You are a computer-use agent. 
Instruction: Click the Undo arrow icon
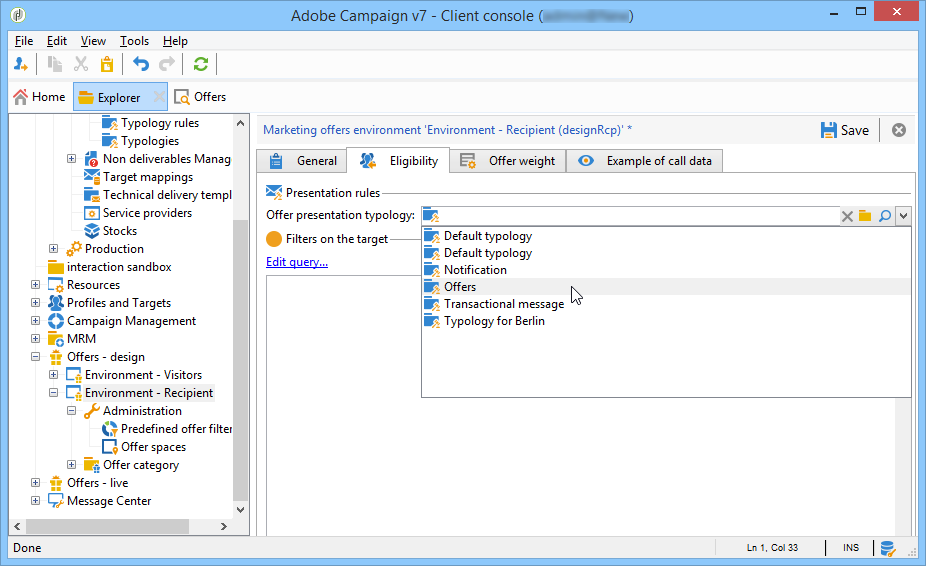click(x=141, y=64)
